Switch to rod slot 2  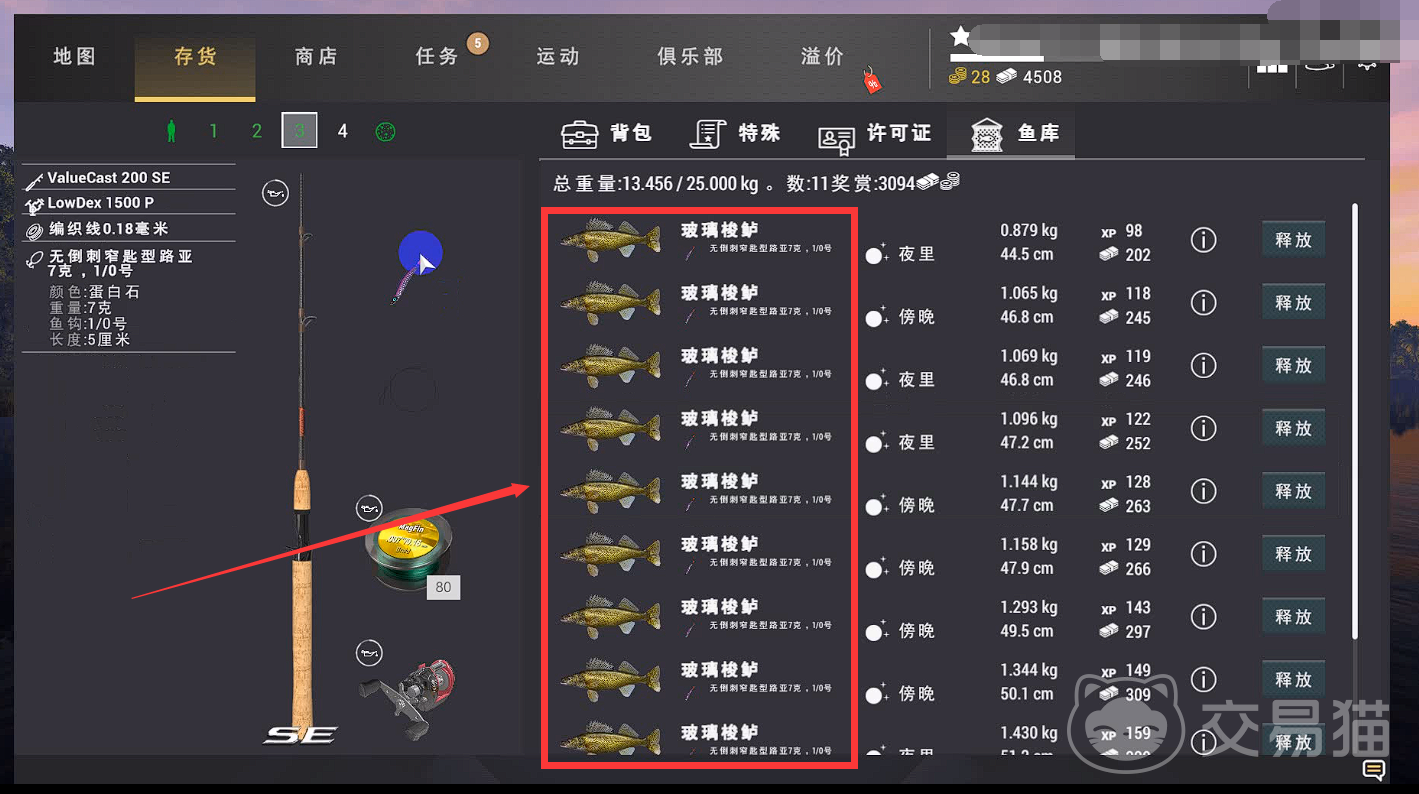tap(257, 131)
